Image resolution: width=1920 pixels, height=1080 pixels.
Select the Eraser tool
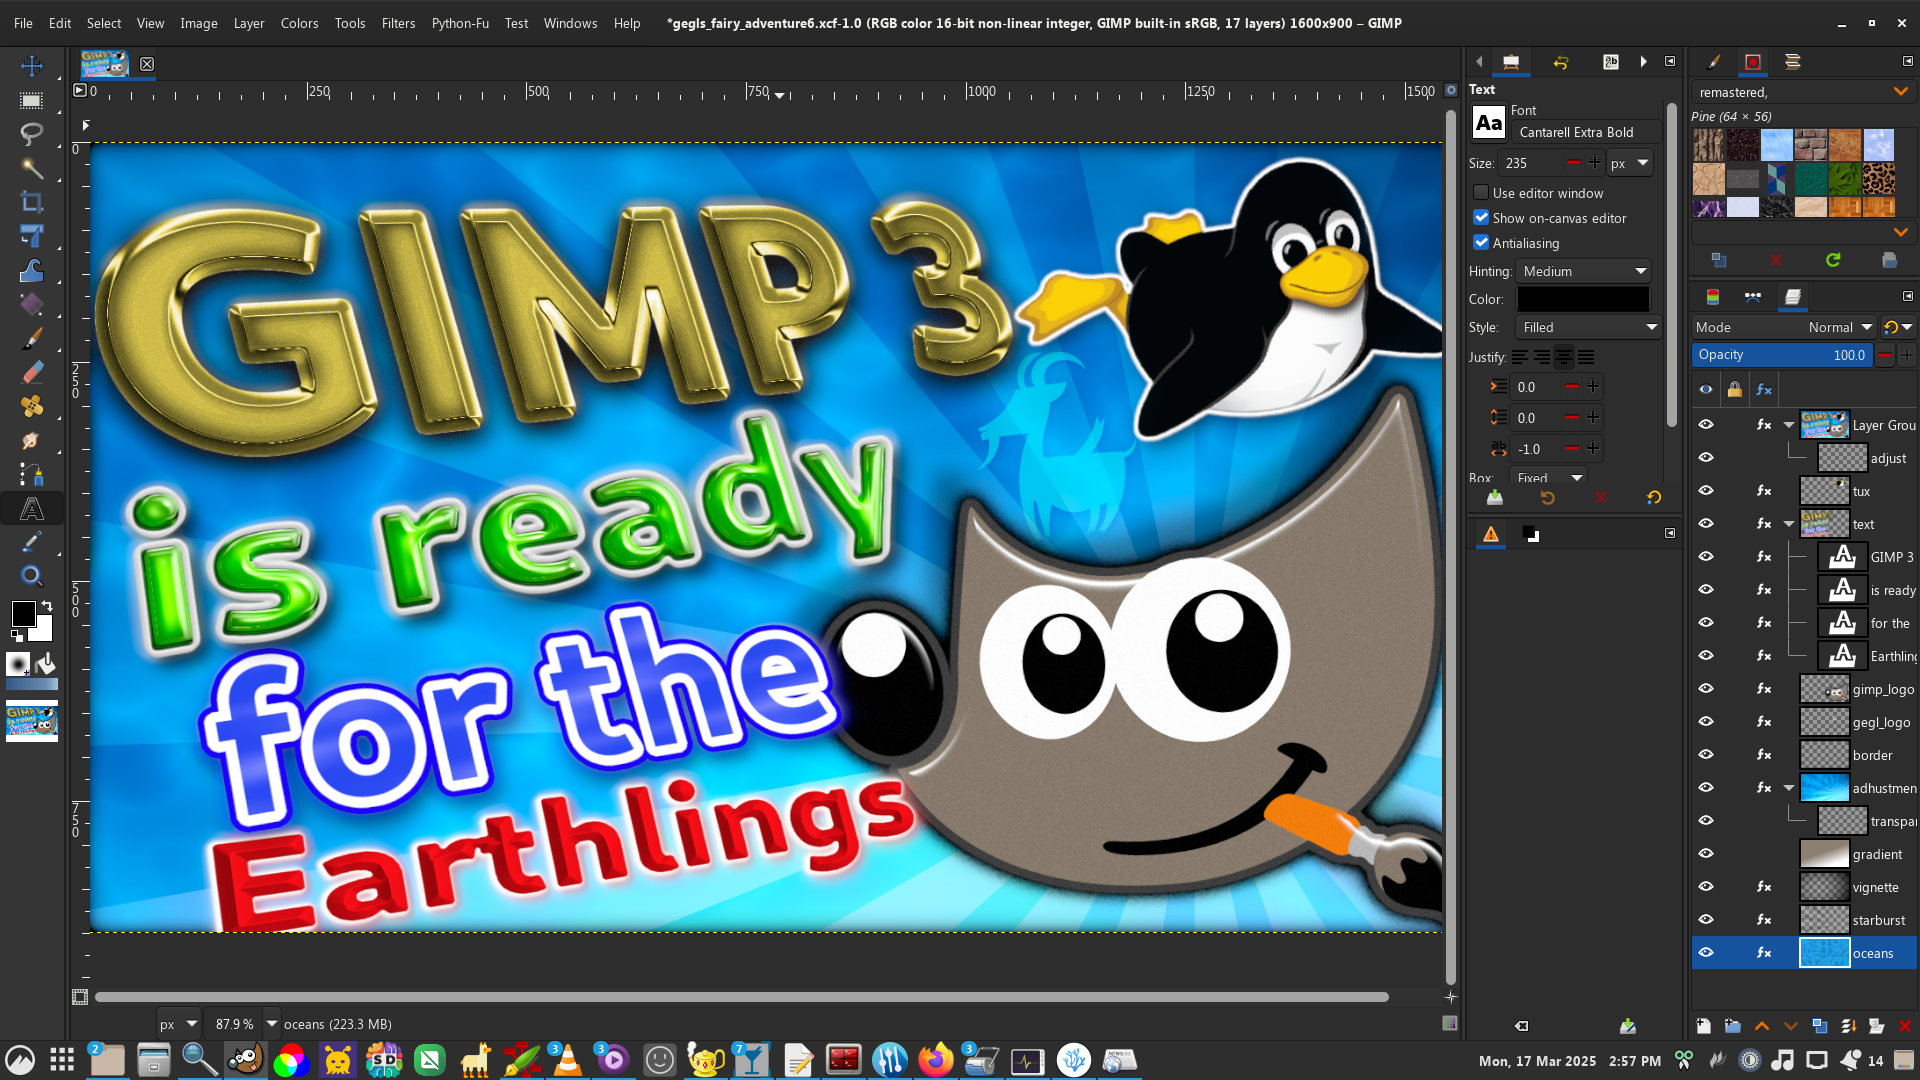pyautogui.click(x=32, y=372)
